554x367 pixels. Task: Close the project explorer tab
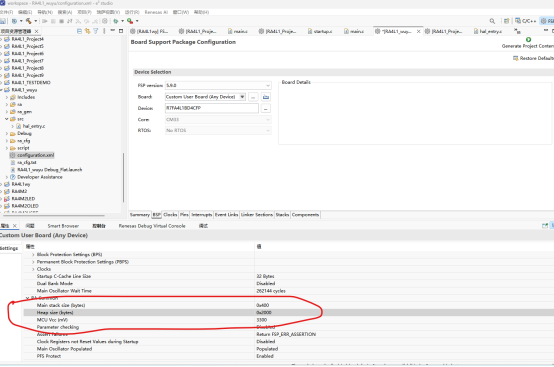click(36, 31)
